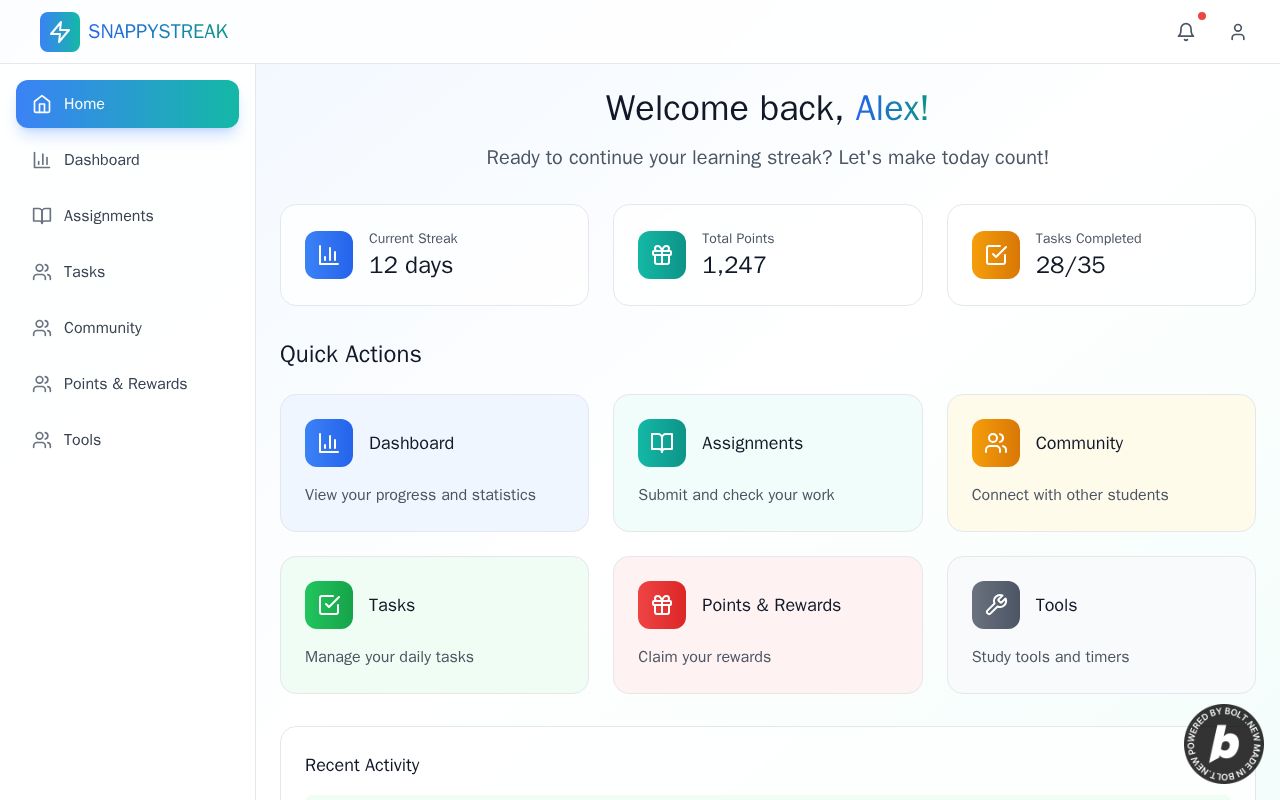1280x800 pixels.
Task: Click the sidebar Assignments book icon
Action: tap(42, 216)
